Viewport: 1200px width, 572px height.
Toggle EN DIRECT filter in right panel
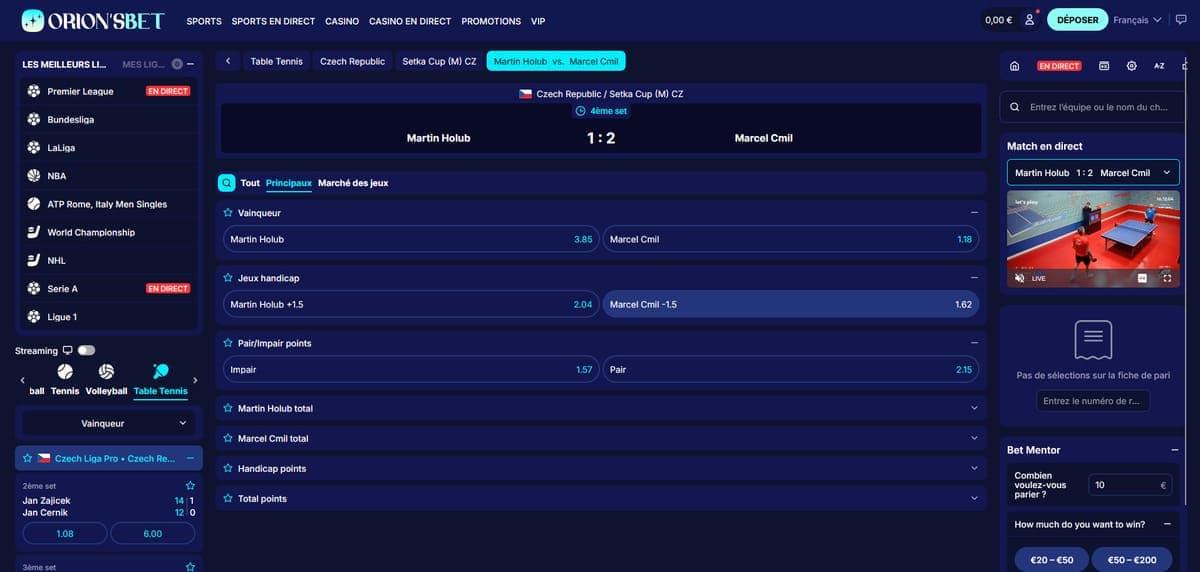pyautogui.click(x=1059, y=66)
